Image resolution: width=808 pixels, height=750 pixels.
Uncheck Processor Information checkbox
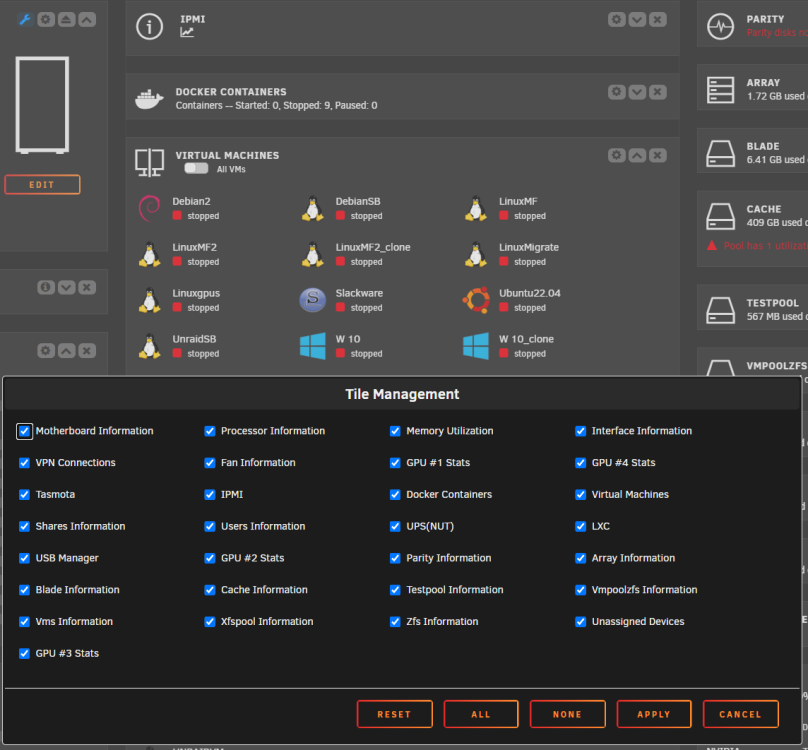210,431
